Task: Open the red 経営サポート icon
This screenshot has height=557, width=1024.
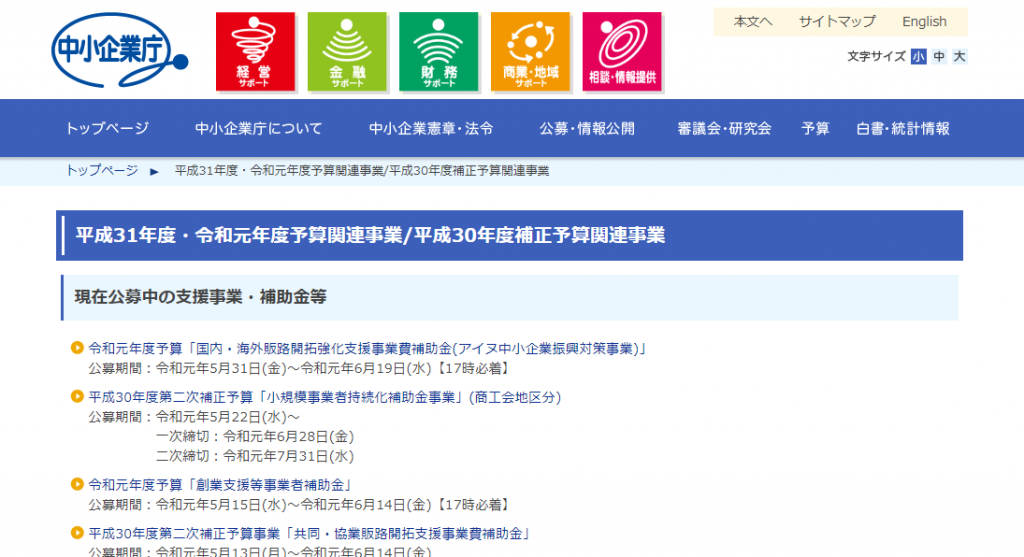Action: (x=255, y=51)
